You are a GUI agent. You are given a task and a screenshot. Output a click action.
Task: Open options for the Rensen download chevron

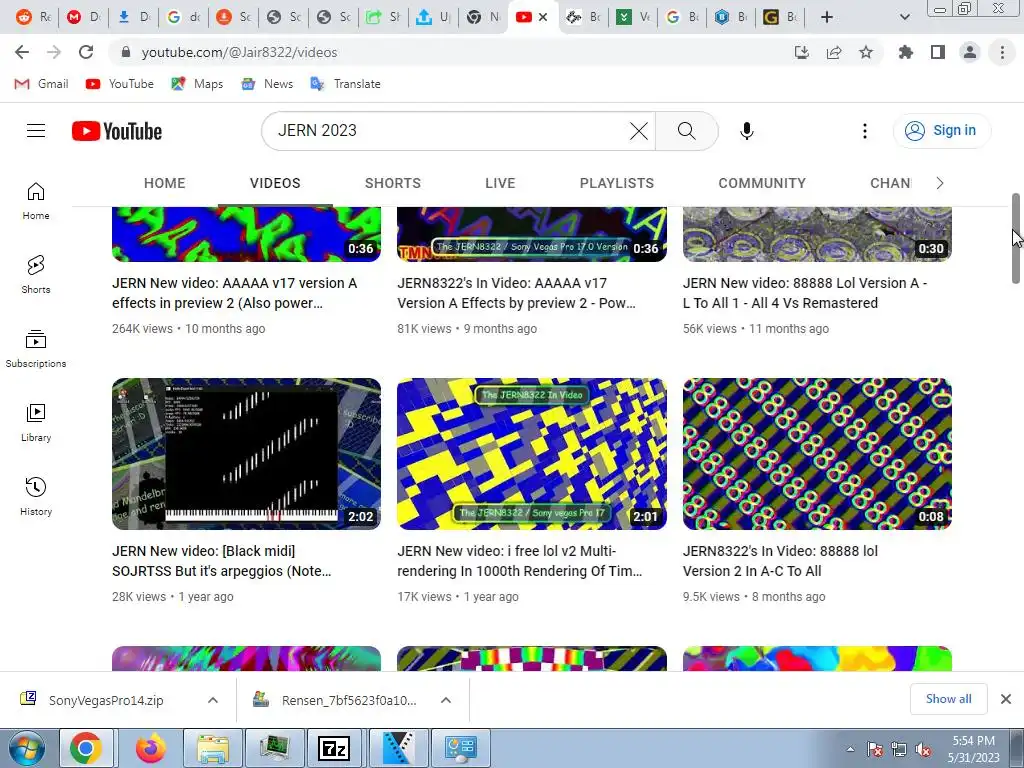coord(446,700)
